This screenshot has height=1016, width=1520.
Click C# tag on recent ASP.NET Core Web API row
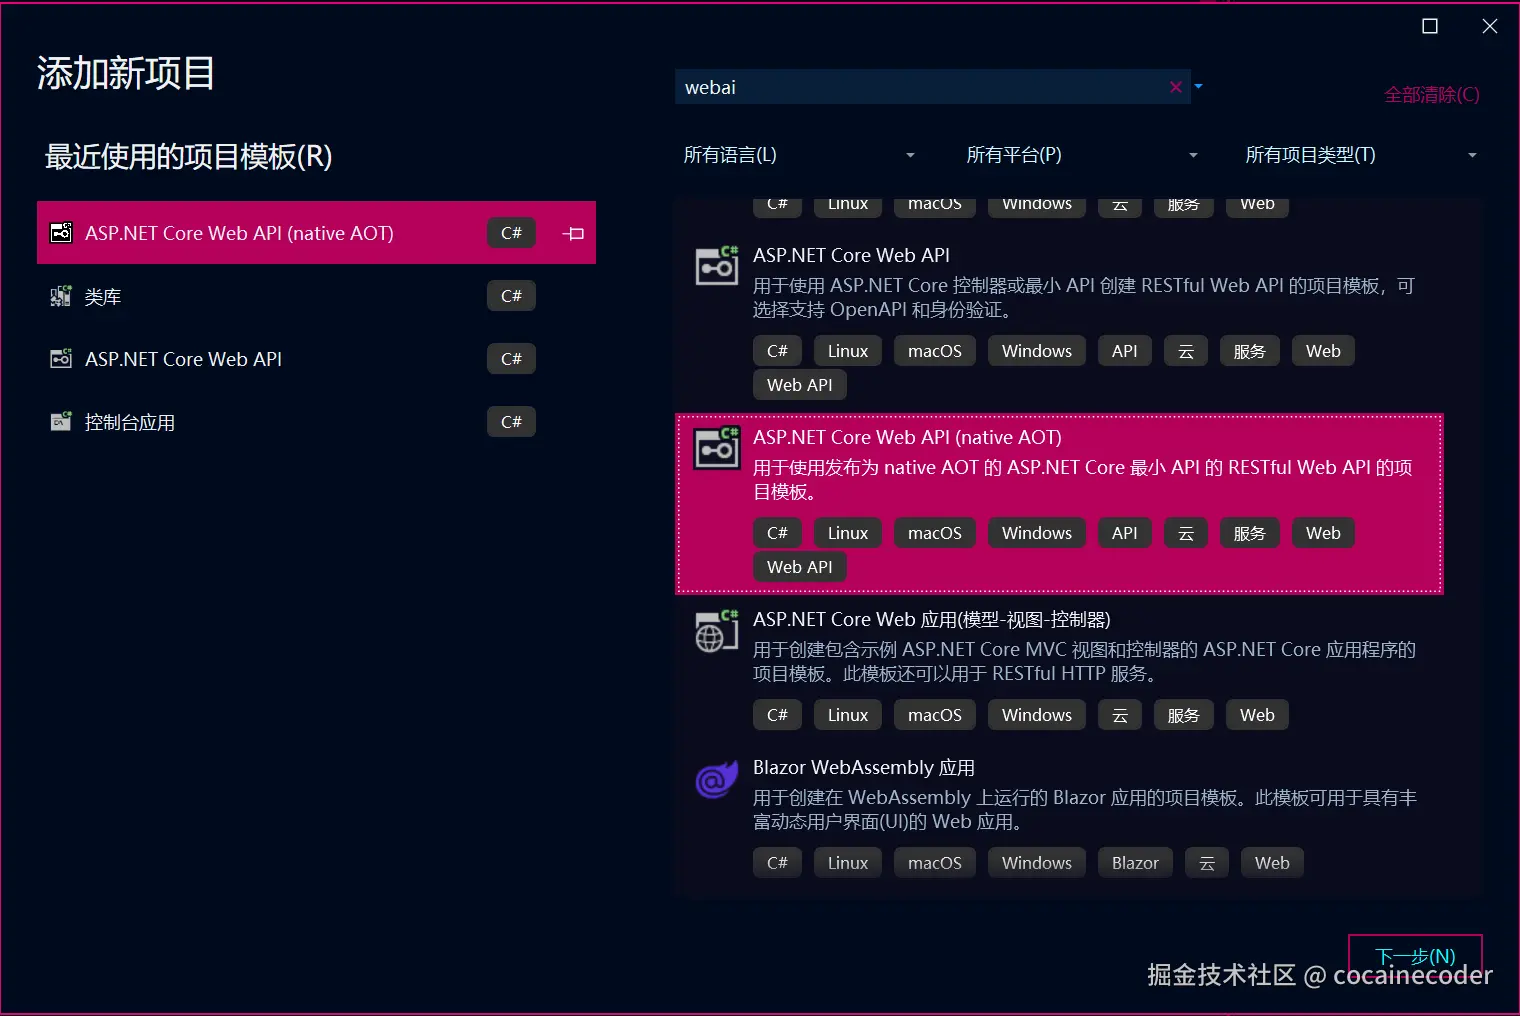point(511,359)
